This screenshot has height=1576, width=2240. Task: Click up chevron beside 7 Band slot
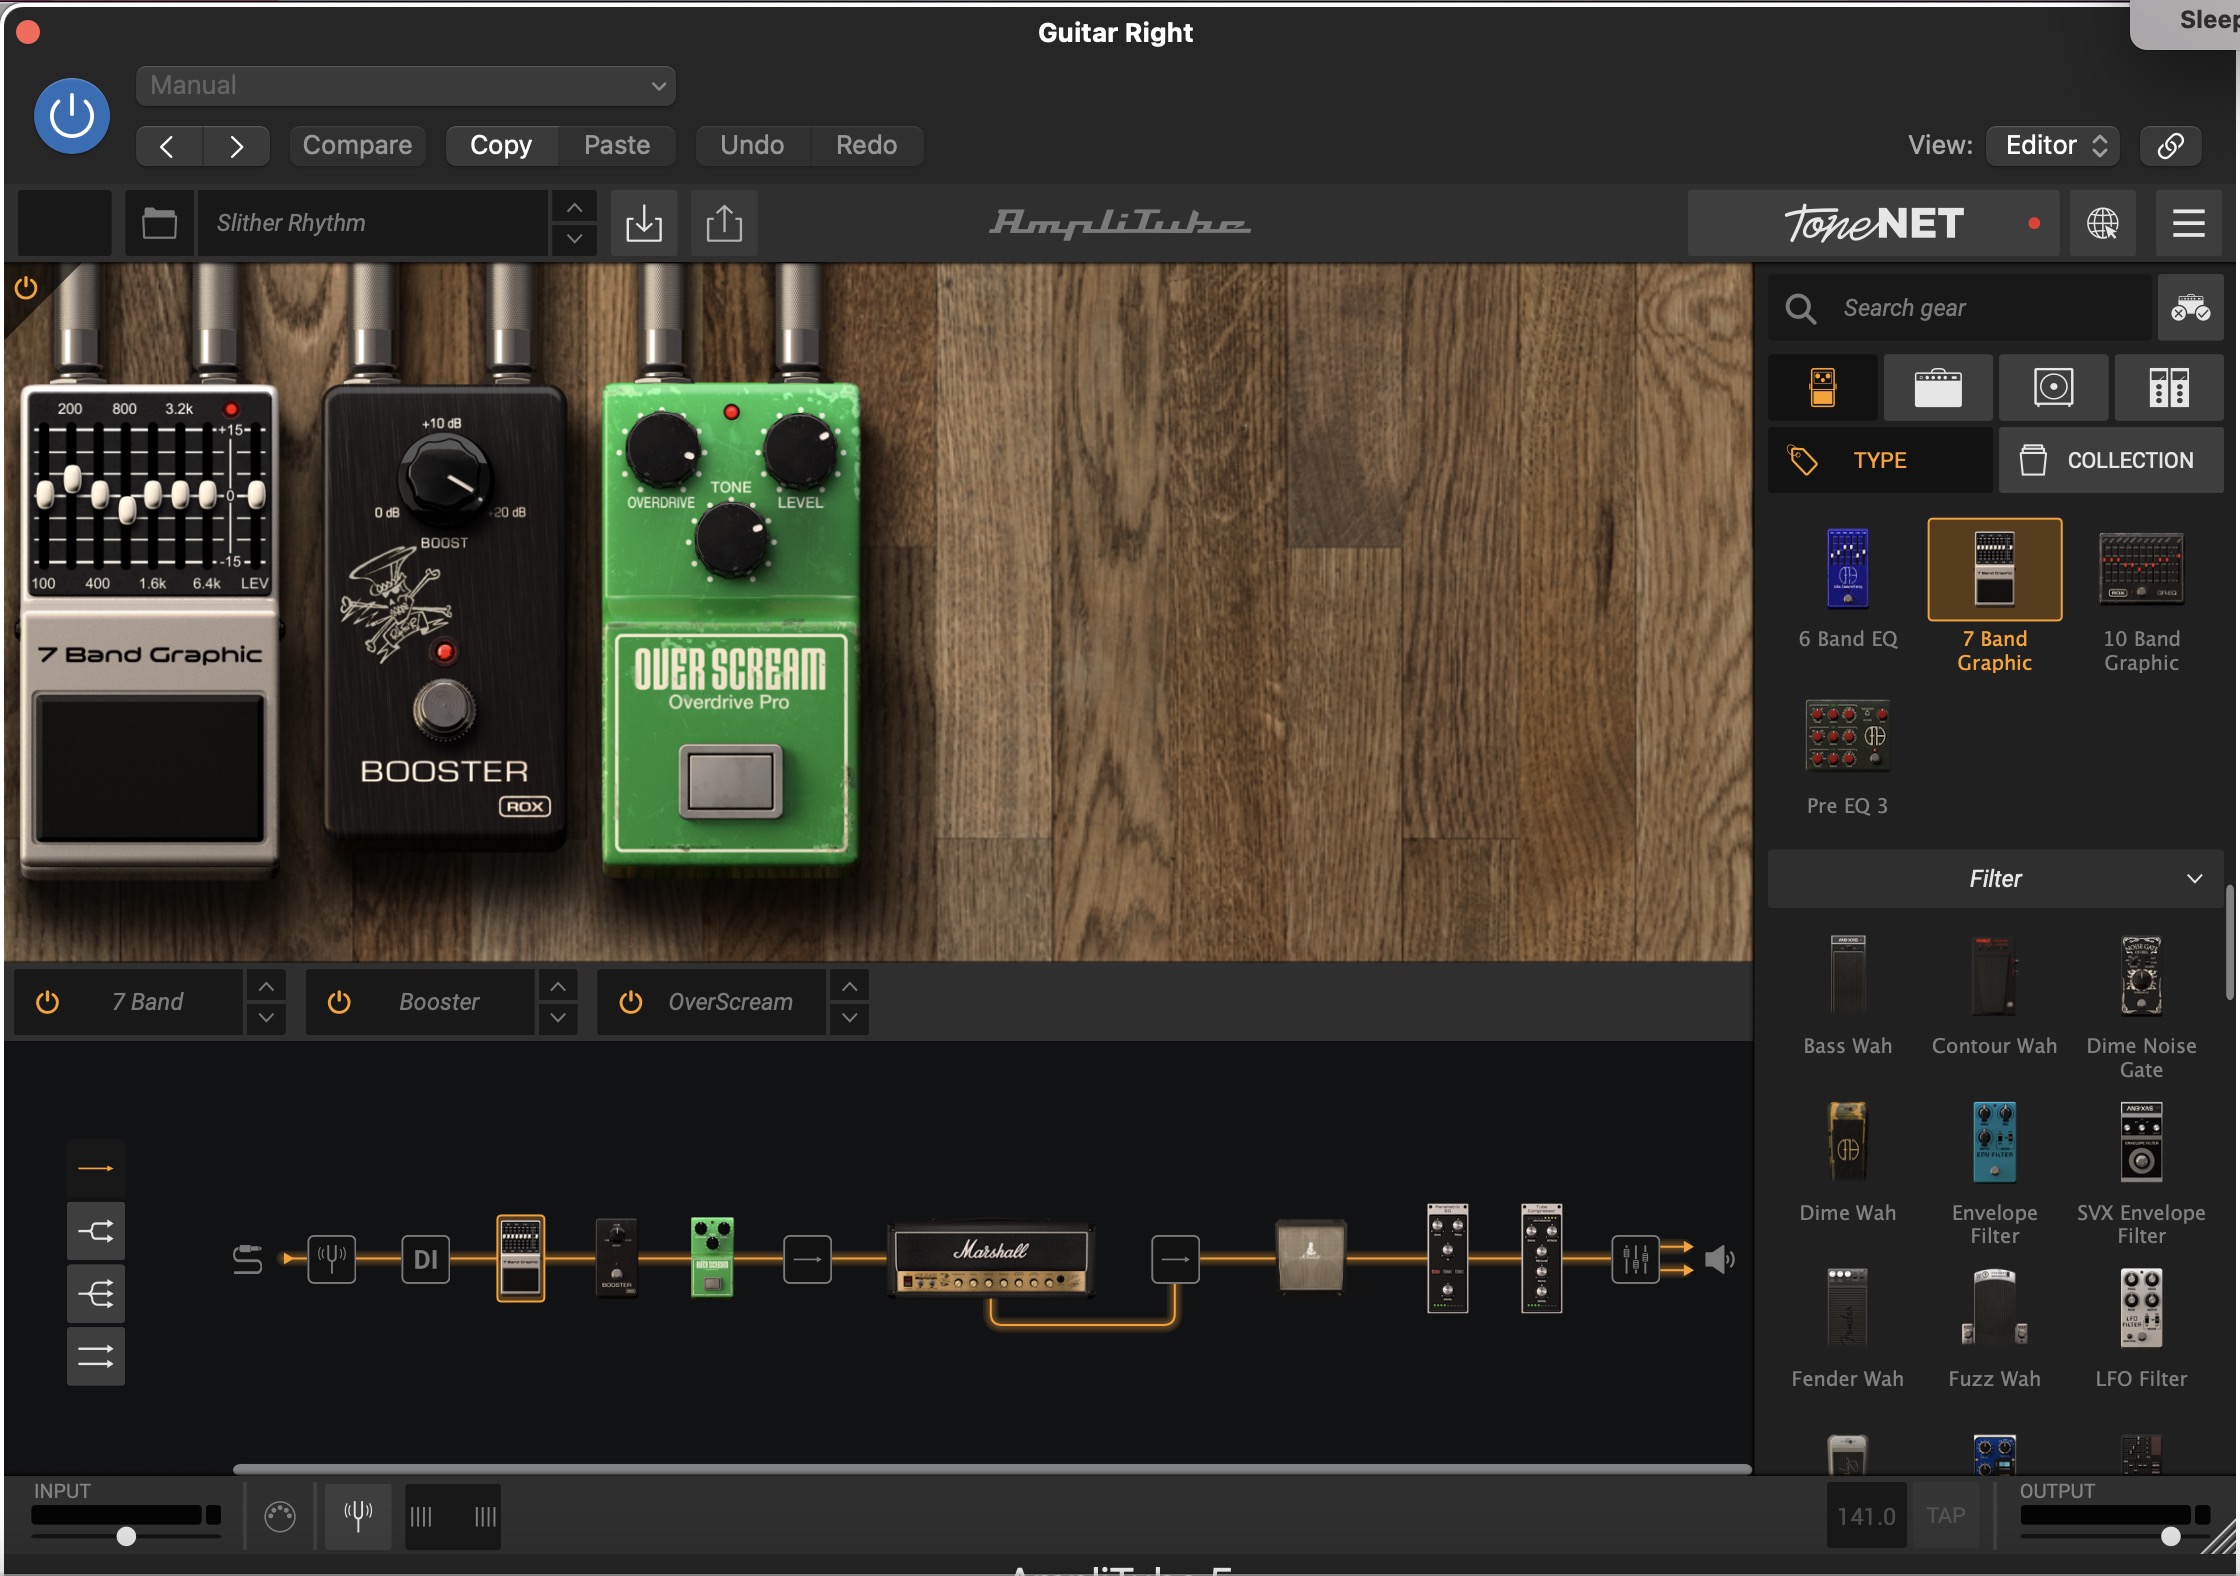coord(266,986)
